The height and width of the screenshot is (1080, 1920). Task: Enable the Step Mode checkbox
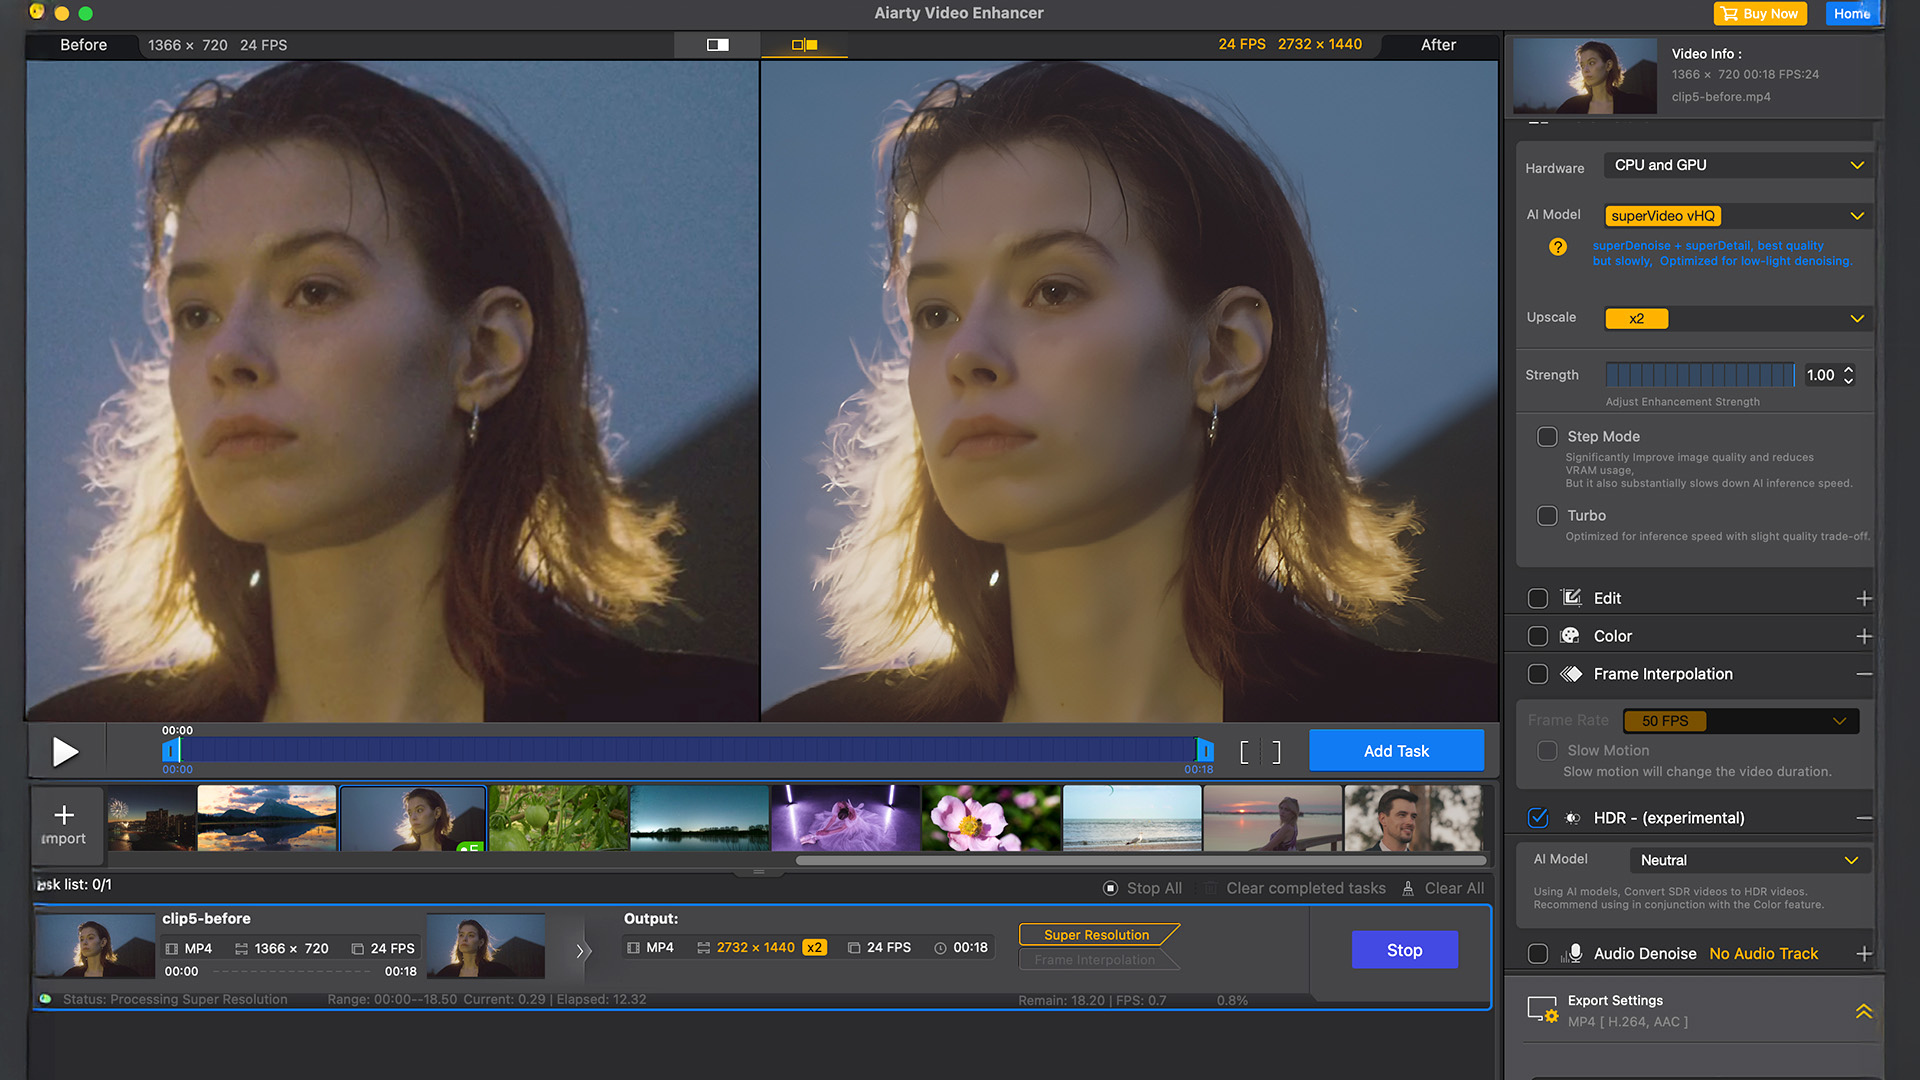(1547, 437)
